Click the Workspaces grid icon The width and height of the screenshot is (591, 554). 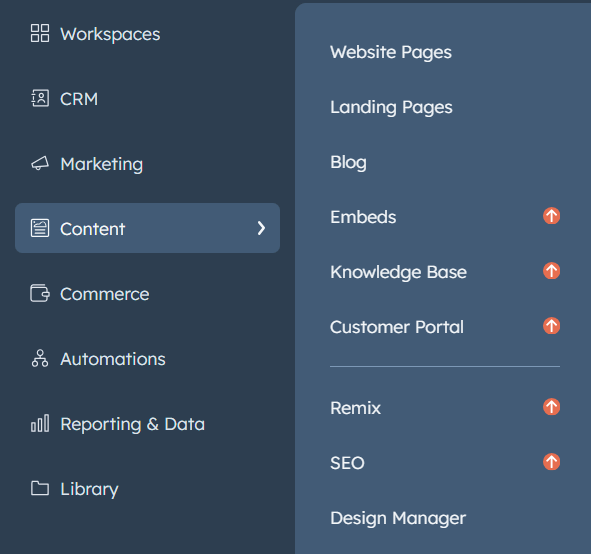click(x=40, y=33)
